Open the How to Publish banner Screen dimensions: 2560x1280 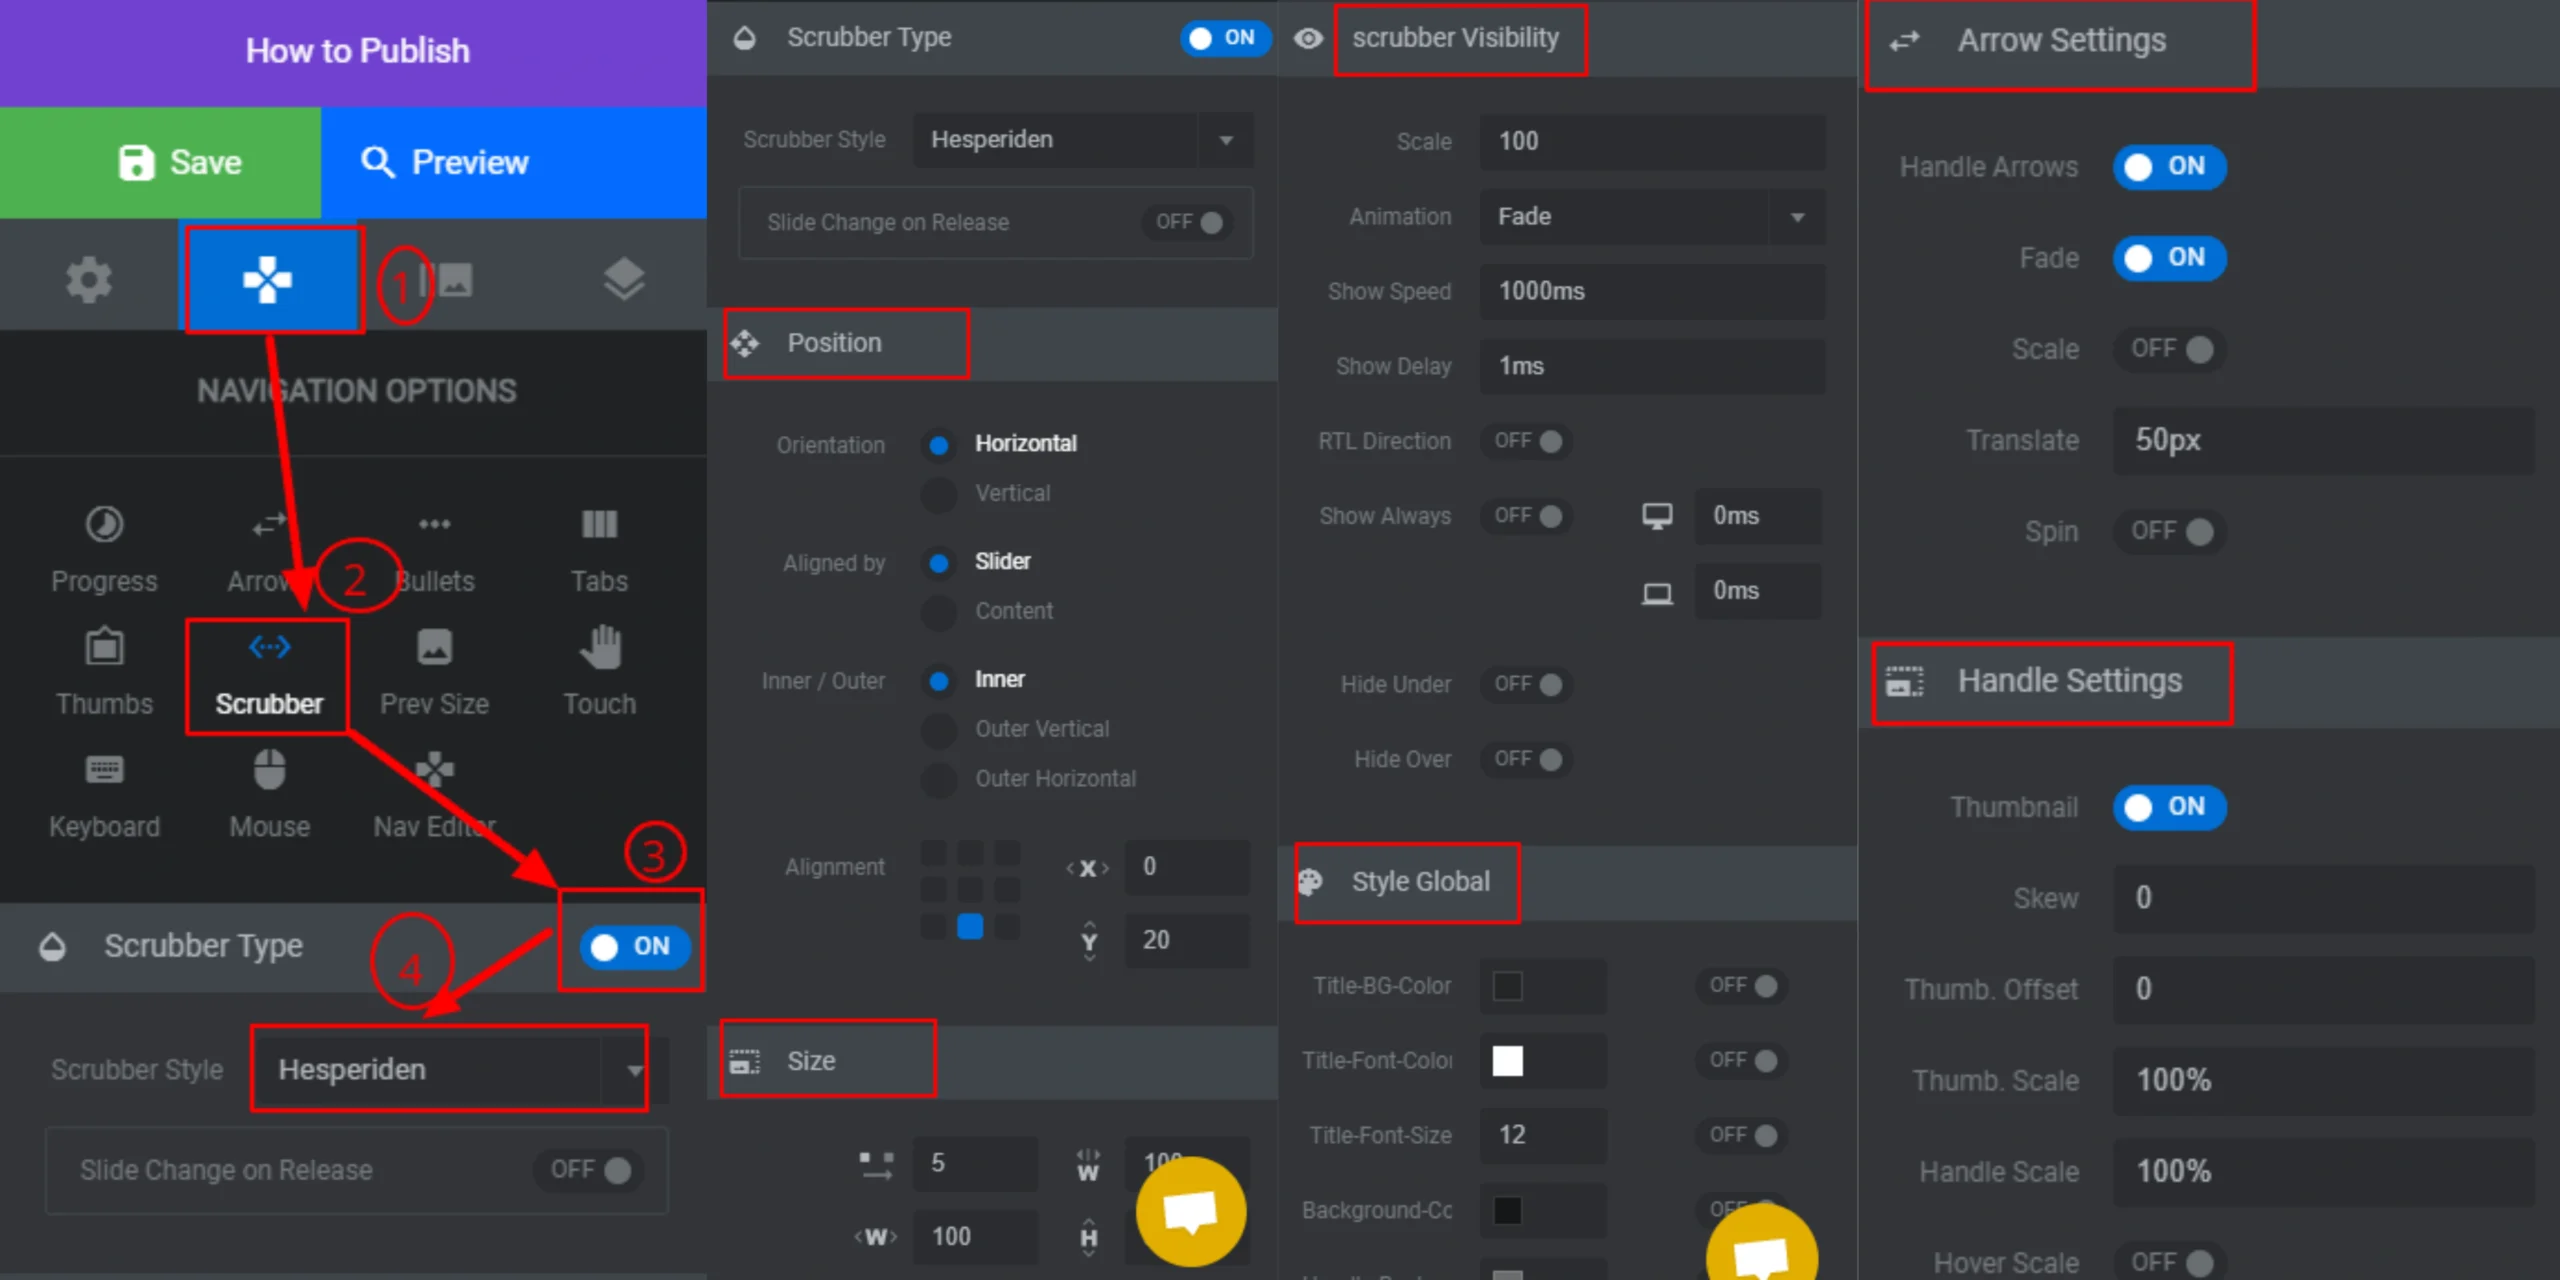[x=353, y=52]
